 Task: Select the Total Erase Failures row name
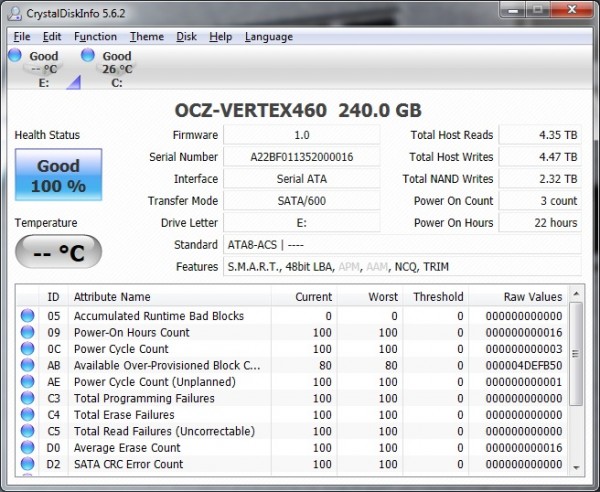click(124, 414)
